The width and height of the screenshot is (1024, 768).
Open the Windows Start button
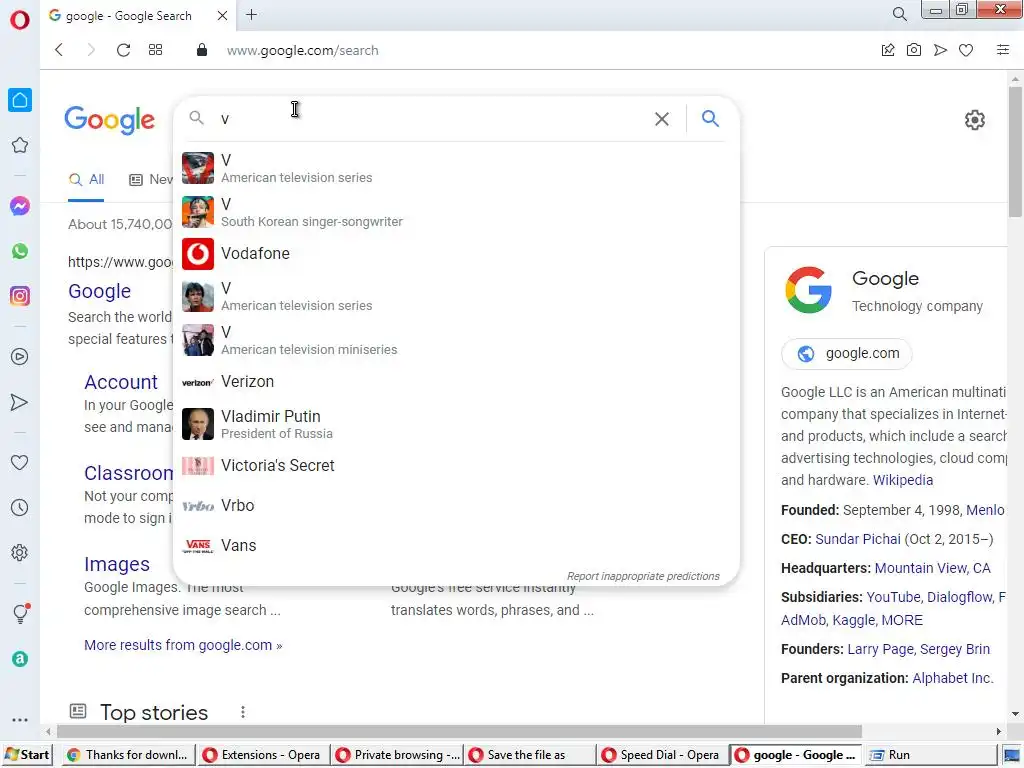point(27,755)
